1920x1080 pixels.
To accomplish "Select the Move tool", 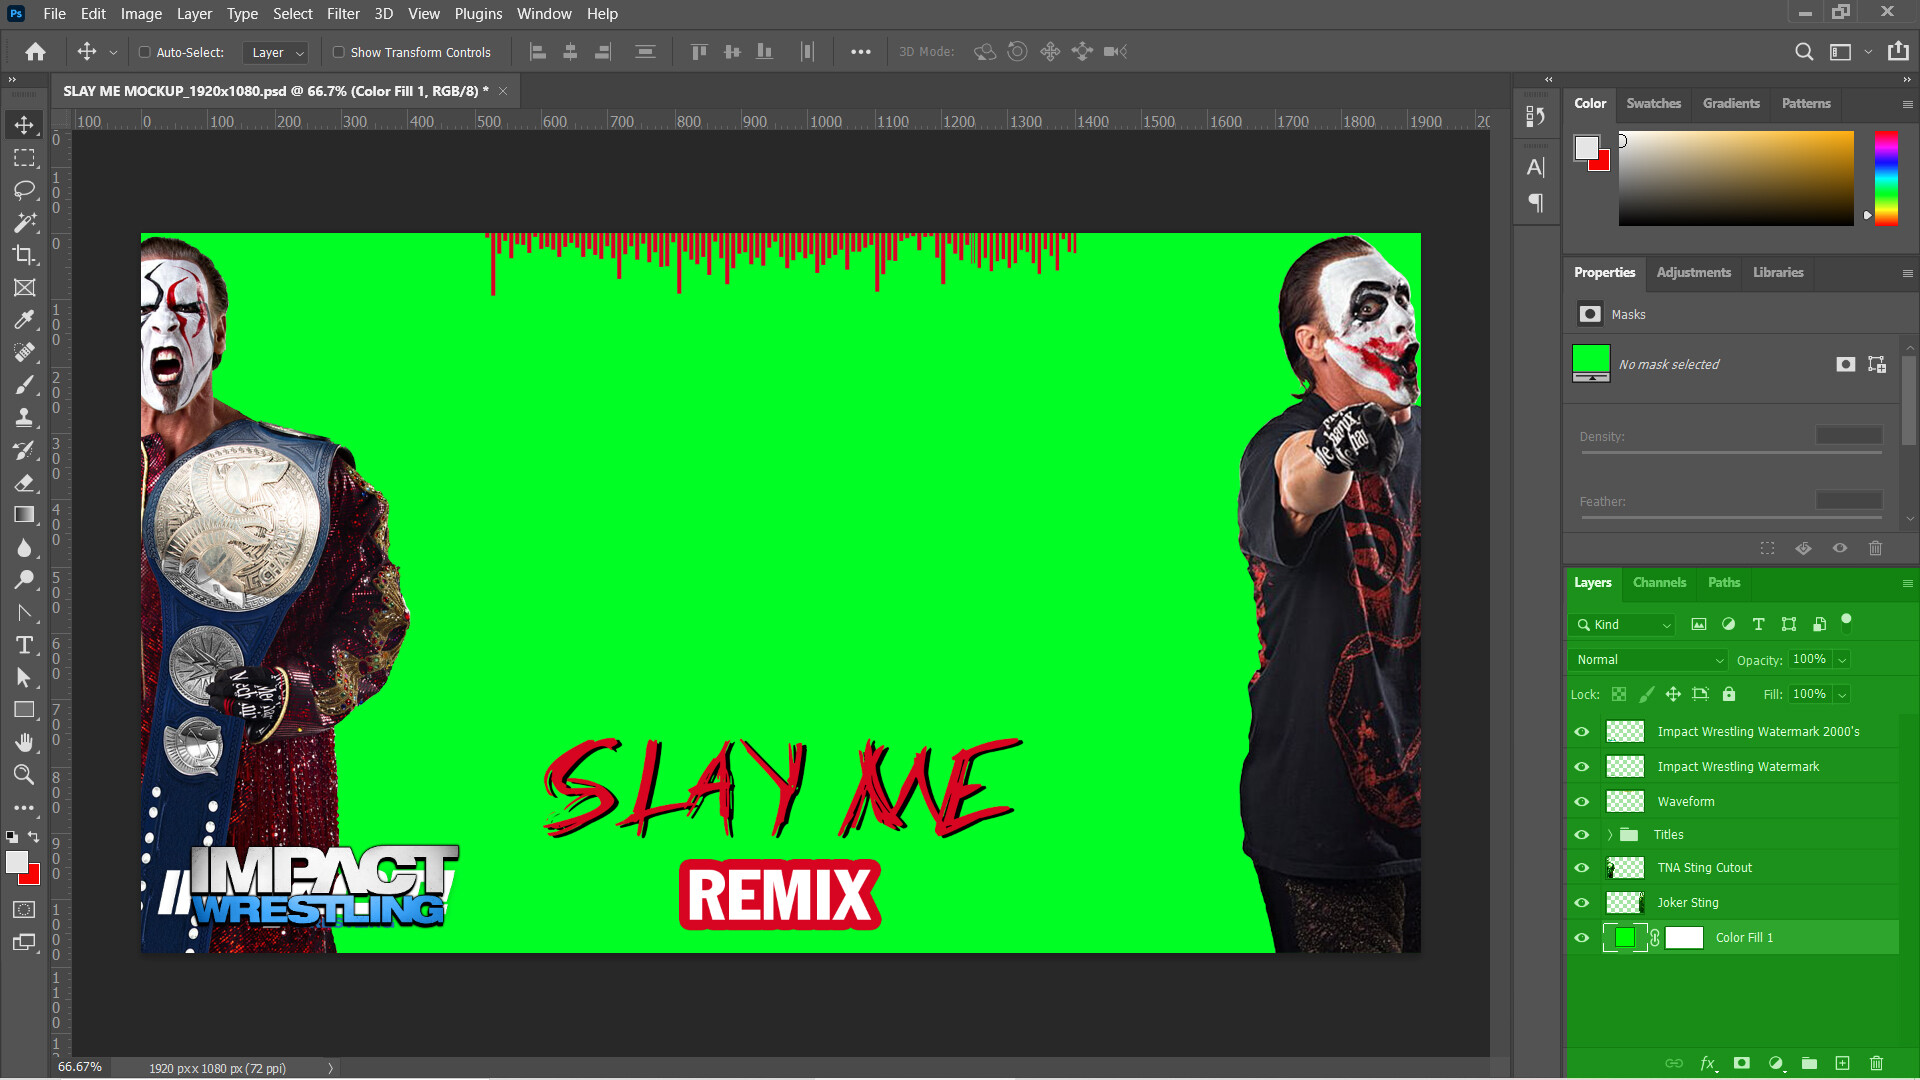I will (24, 125).
